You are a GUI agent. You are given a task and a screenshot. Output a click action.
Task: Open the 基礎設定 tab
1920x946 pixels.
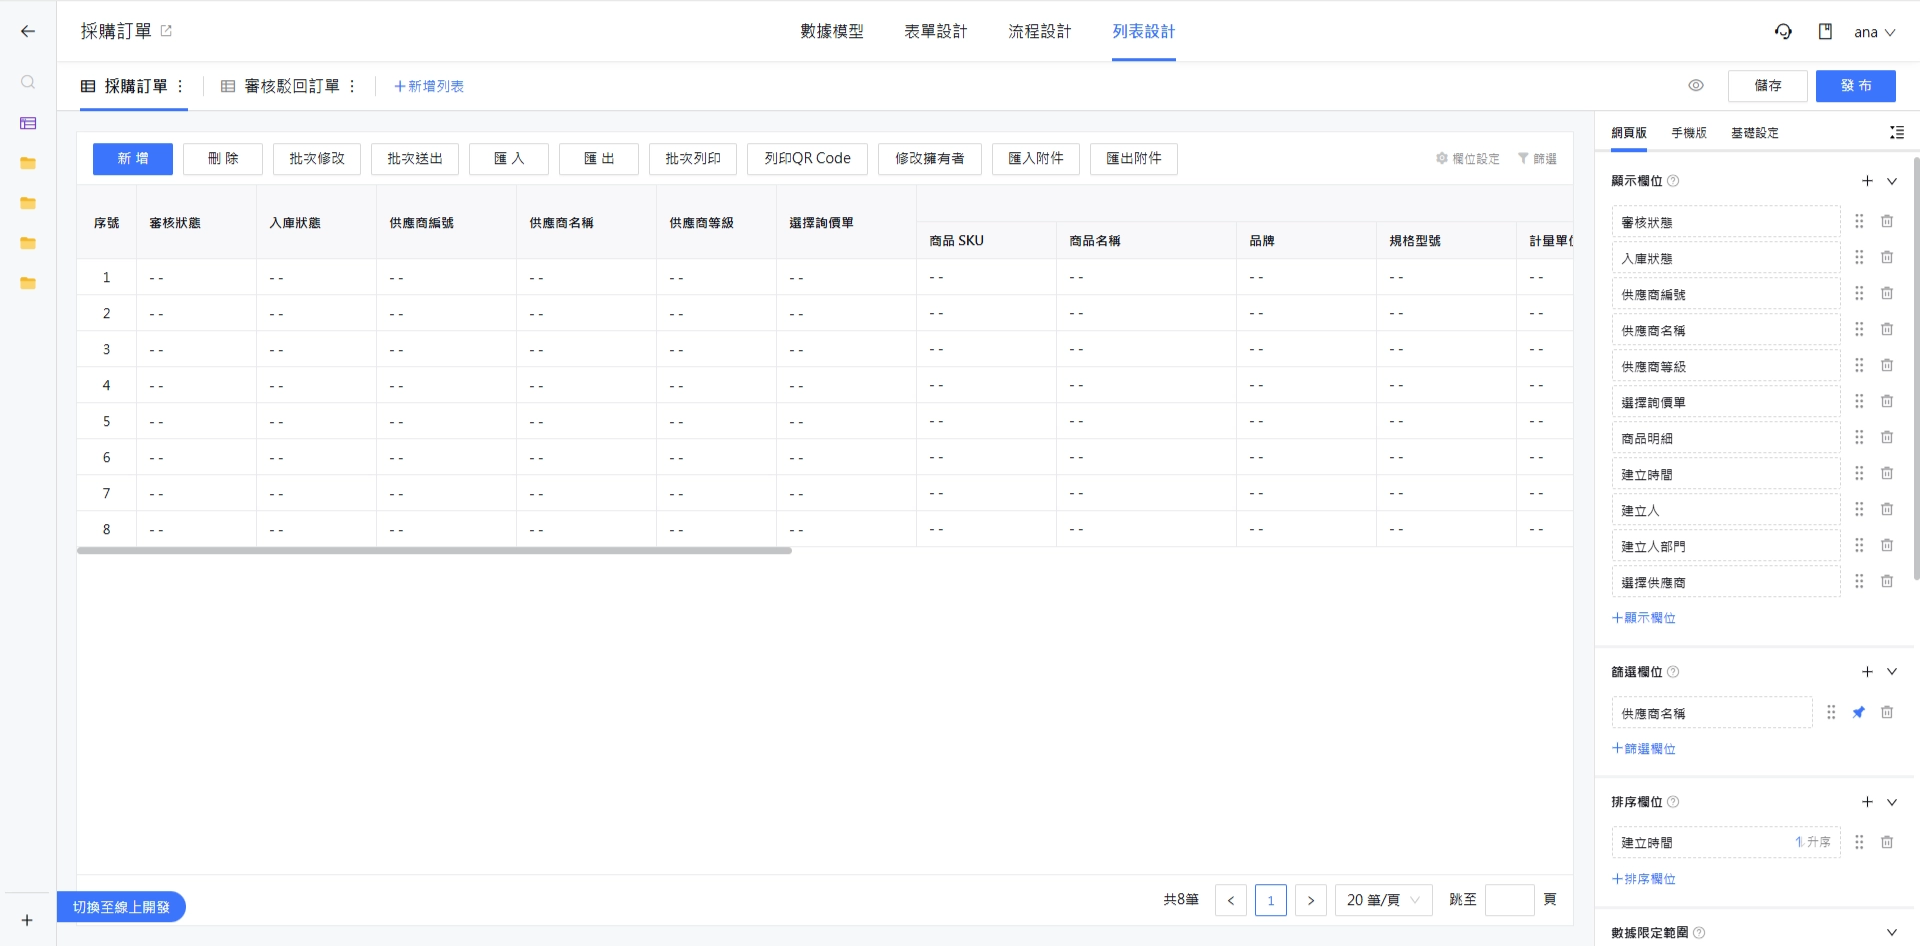1755,132
